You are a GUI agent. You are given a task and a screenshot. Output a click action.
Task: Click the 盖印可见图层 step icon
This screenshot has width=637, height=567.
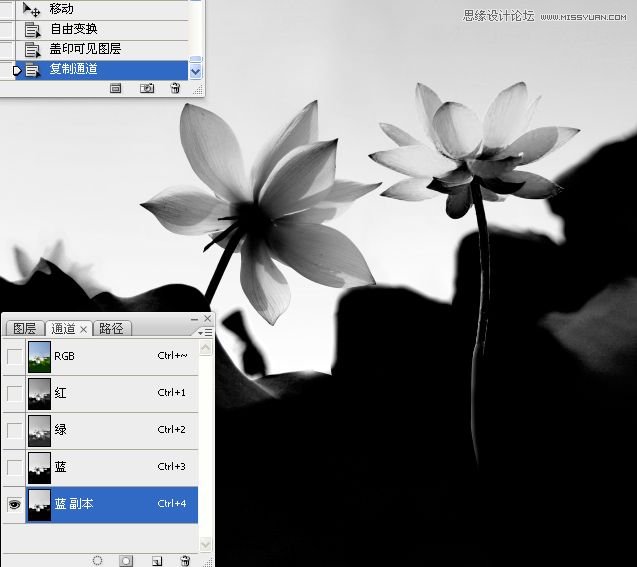[x=32, y=50]
